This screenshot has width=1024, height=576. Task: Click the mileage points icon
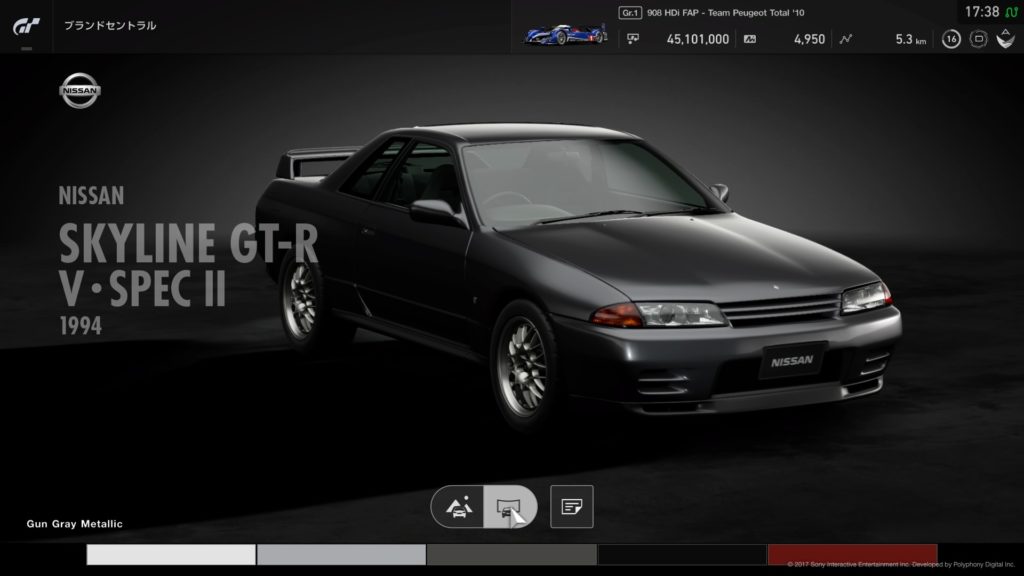[x=750, y=39]
